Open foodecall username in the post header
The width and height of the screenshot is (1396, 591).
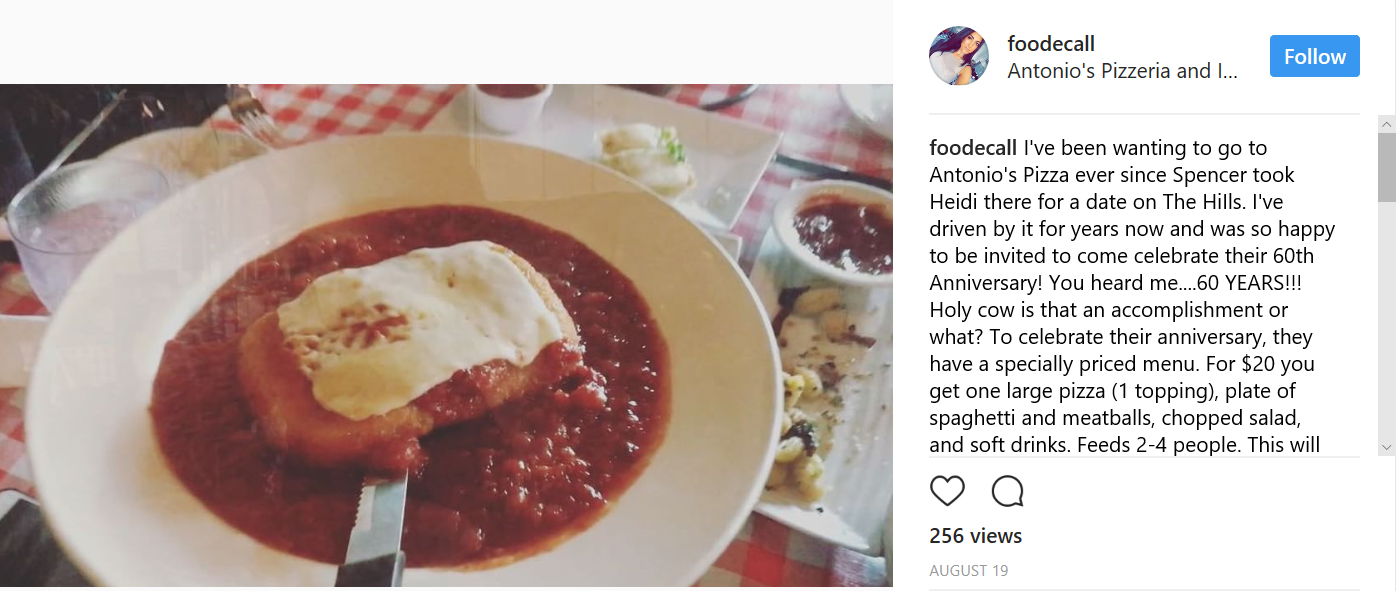coord(1050,44)
